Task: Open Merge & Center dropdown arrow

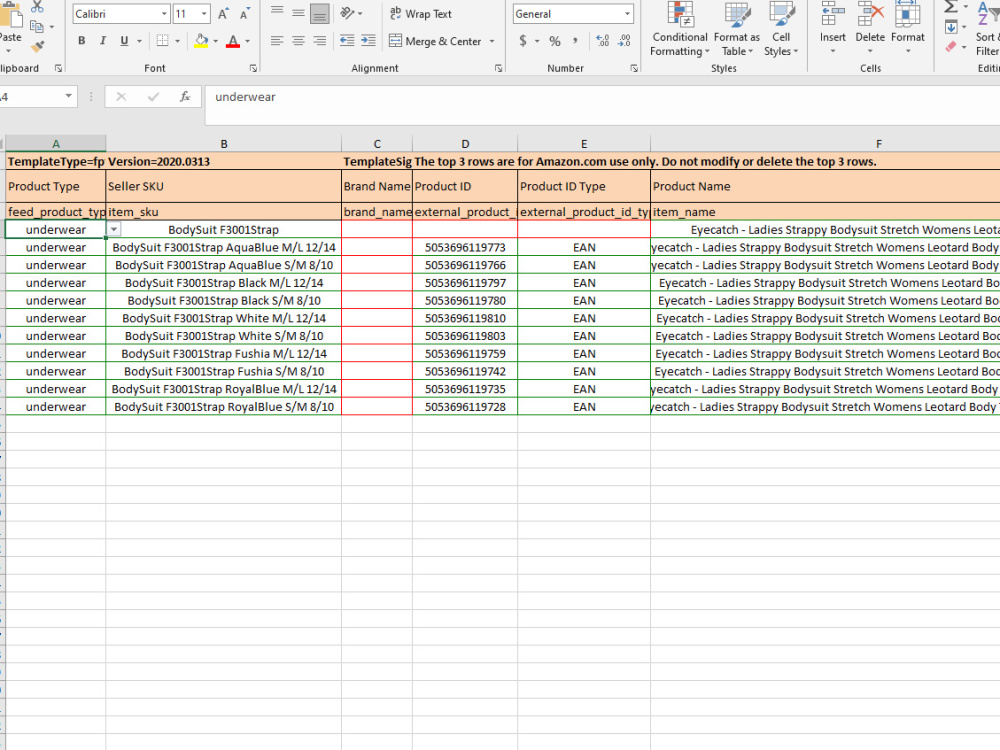Action: [492, 41]
